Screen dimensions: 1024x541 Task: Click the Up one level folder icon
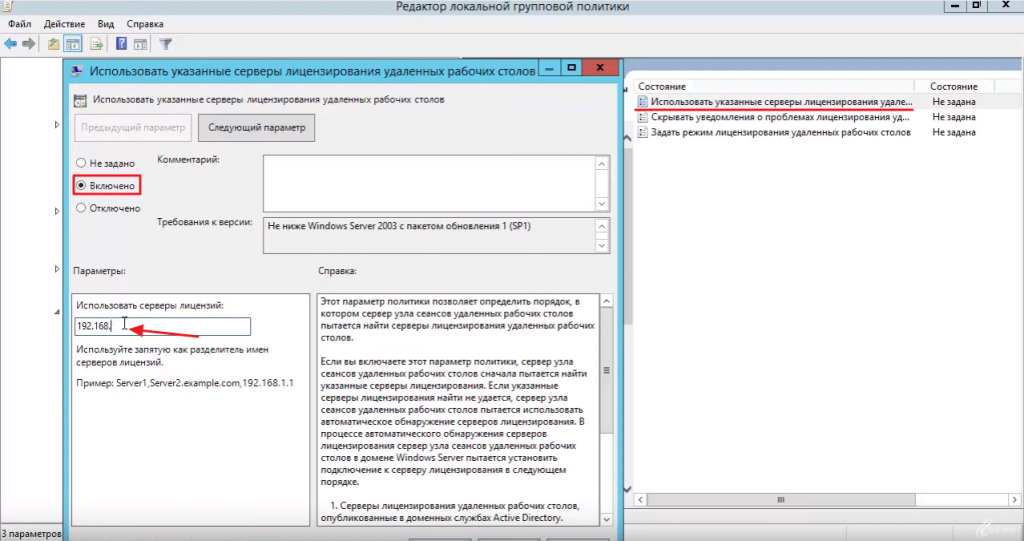click(x=53, y=44)
